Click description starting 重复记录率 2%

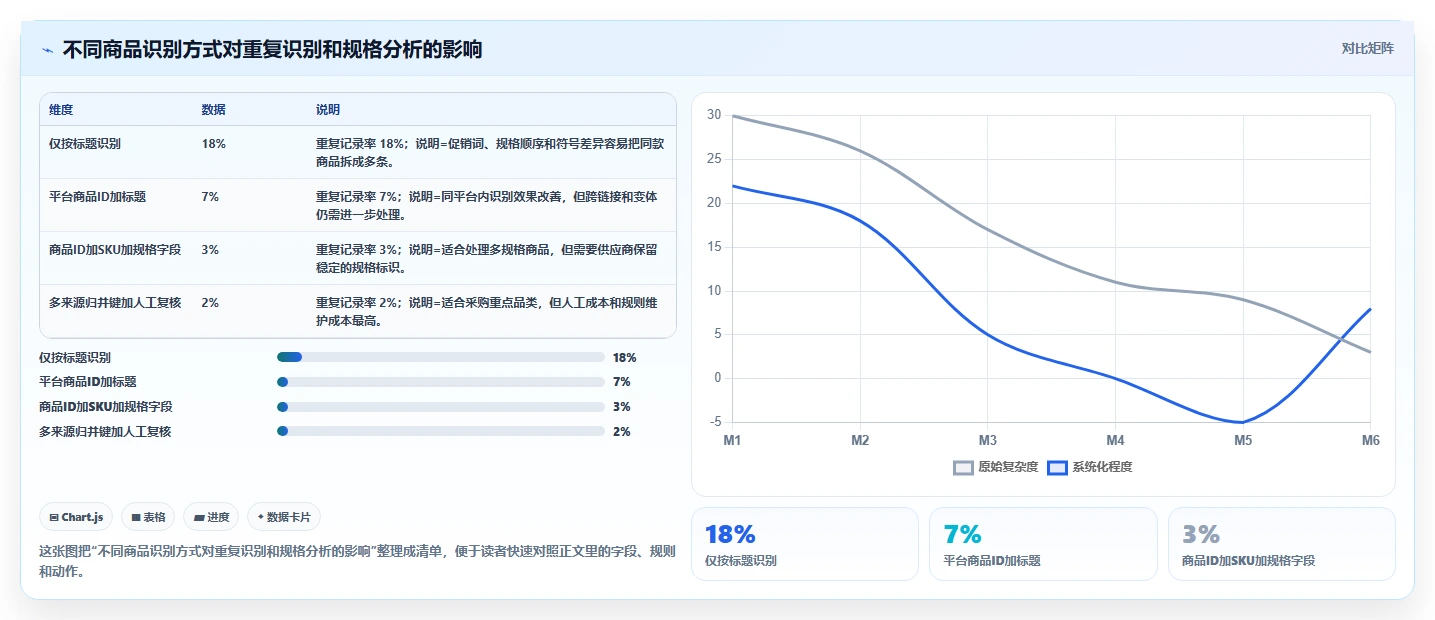click(x=488, y=311)
